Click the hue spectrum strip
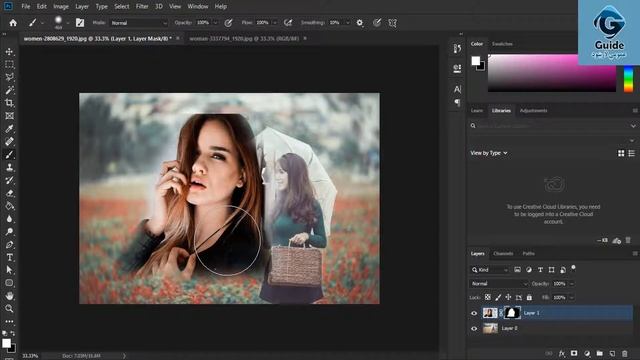The height and width of the screenshot is (360, 640). pos(628,78)
